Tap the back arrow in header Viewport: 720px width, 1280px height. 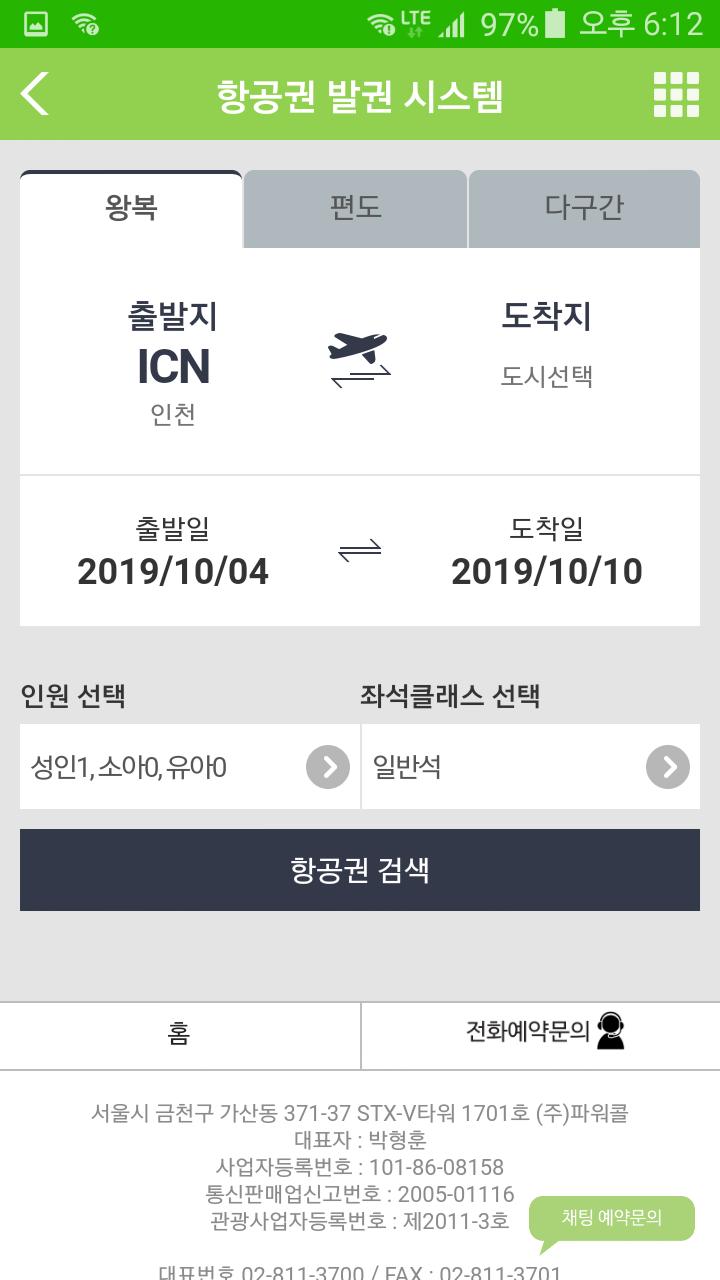36,94
